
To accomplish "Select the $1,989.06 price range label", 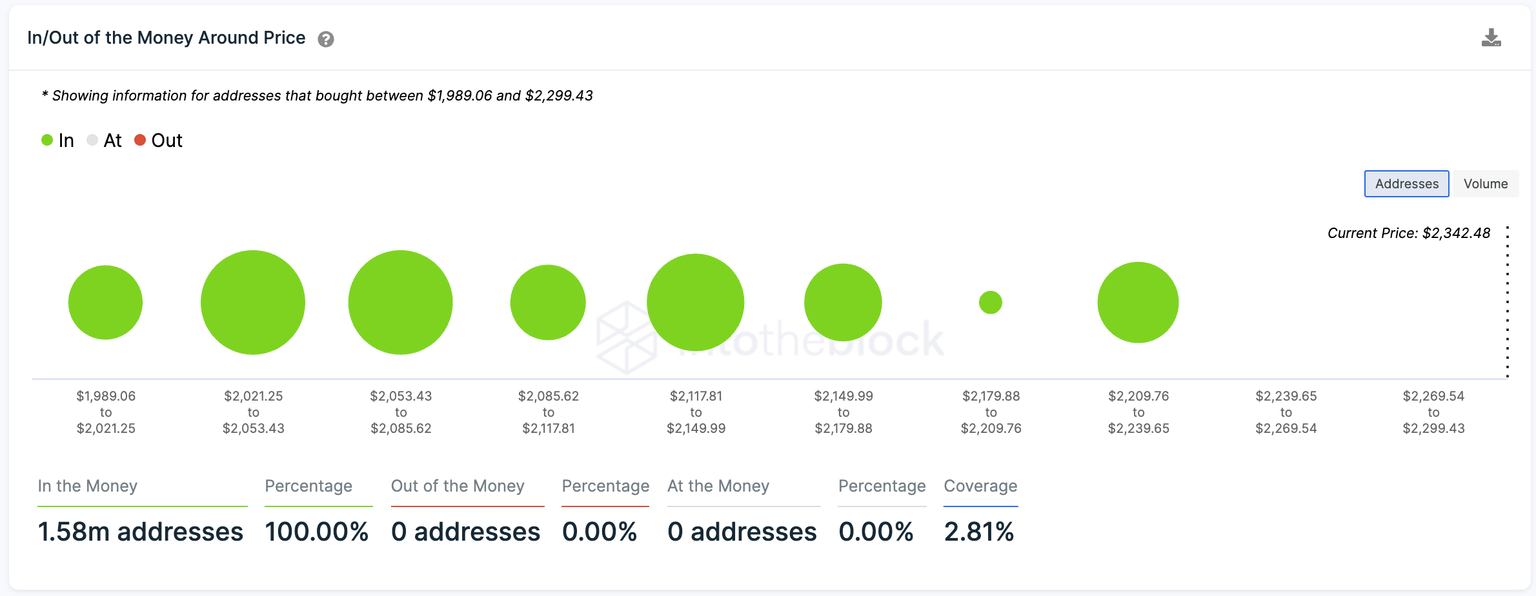I will coord(106,411).
